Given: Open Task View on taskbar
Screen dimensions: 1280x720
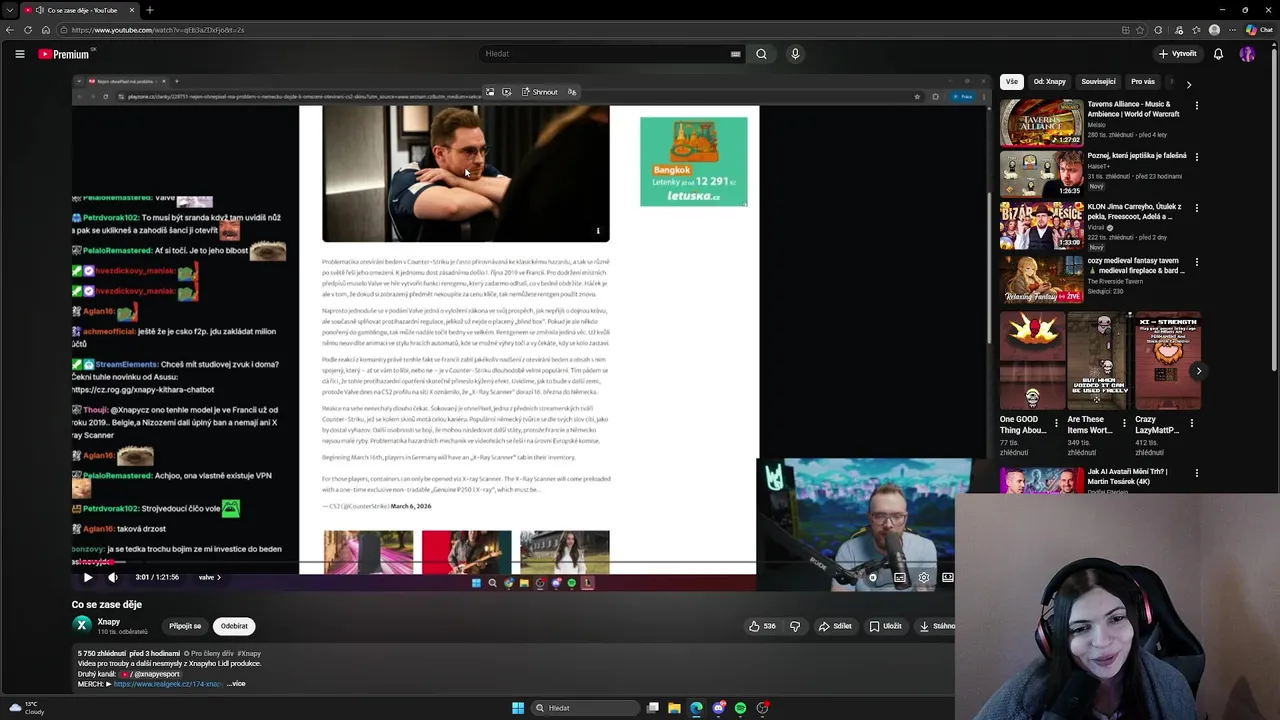Looking at the screenshot, I should [652, 708].
